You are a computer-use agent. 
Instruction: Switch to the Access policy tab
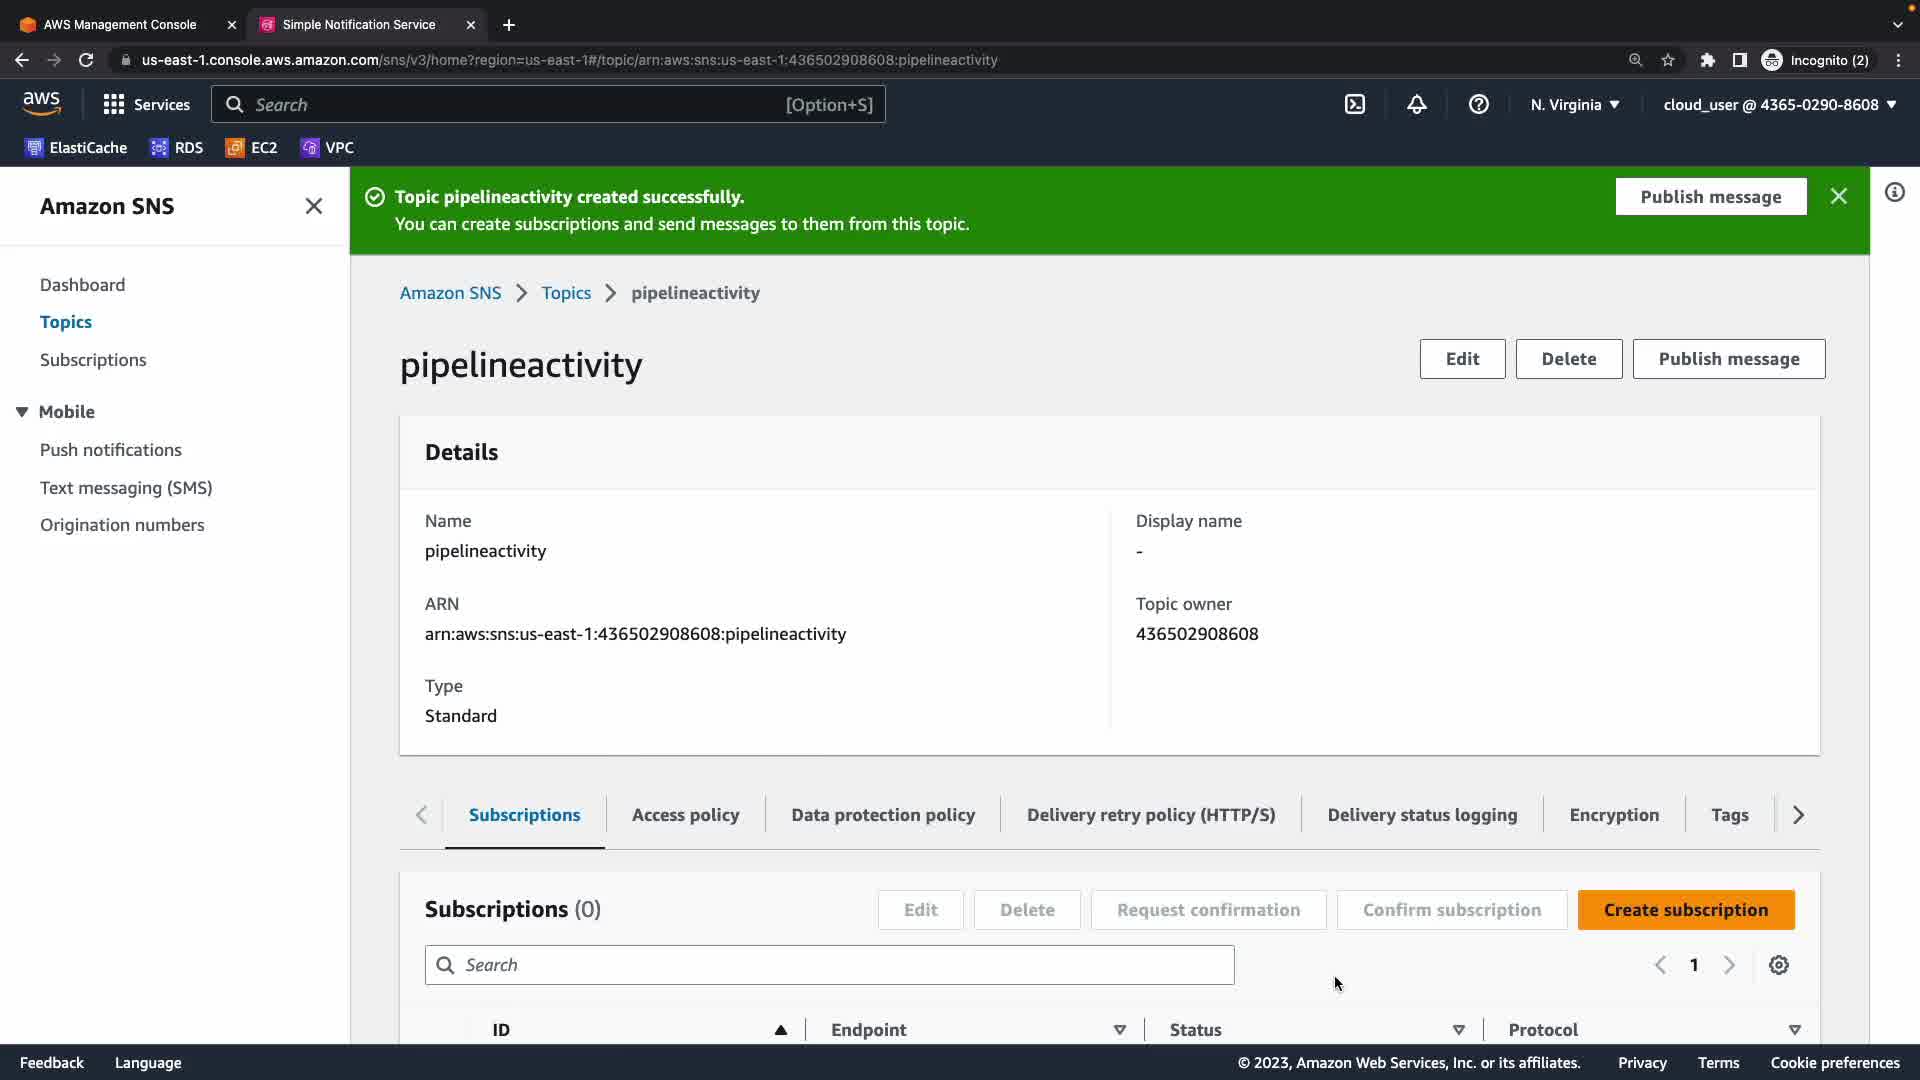click(x=686, y=815)
